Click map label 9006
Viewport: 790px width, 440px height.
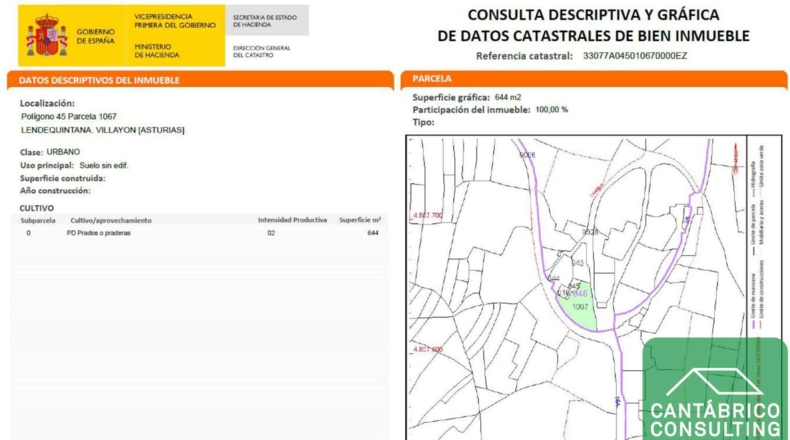pyautogui.click(x=528, y=155)
